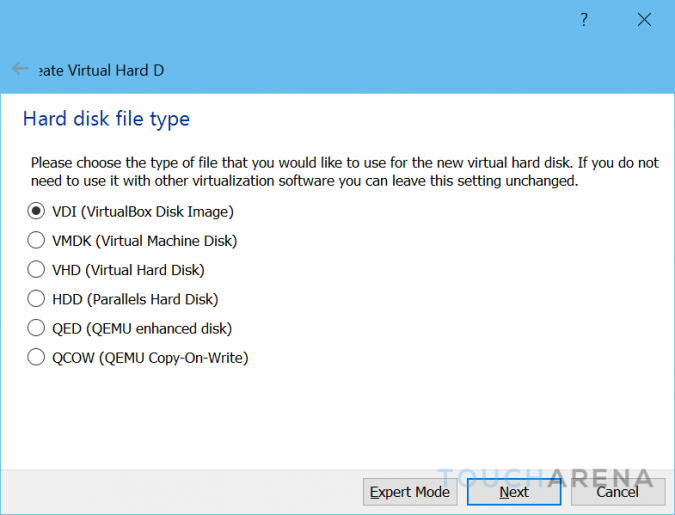Continue with the Next button
Screen dimensions: 675x515
pos(514,492)
